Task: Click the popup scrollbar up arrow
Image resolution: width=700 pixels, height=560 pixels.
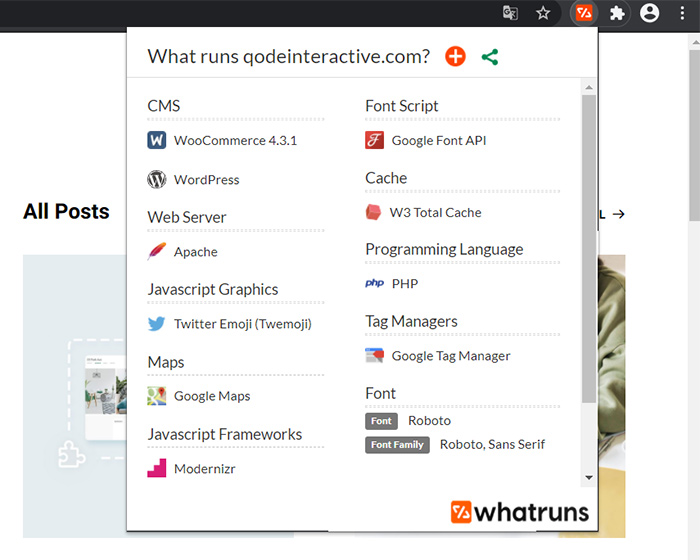Action: pos(589,87)
